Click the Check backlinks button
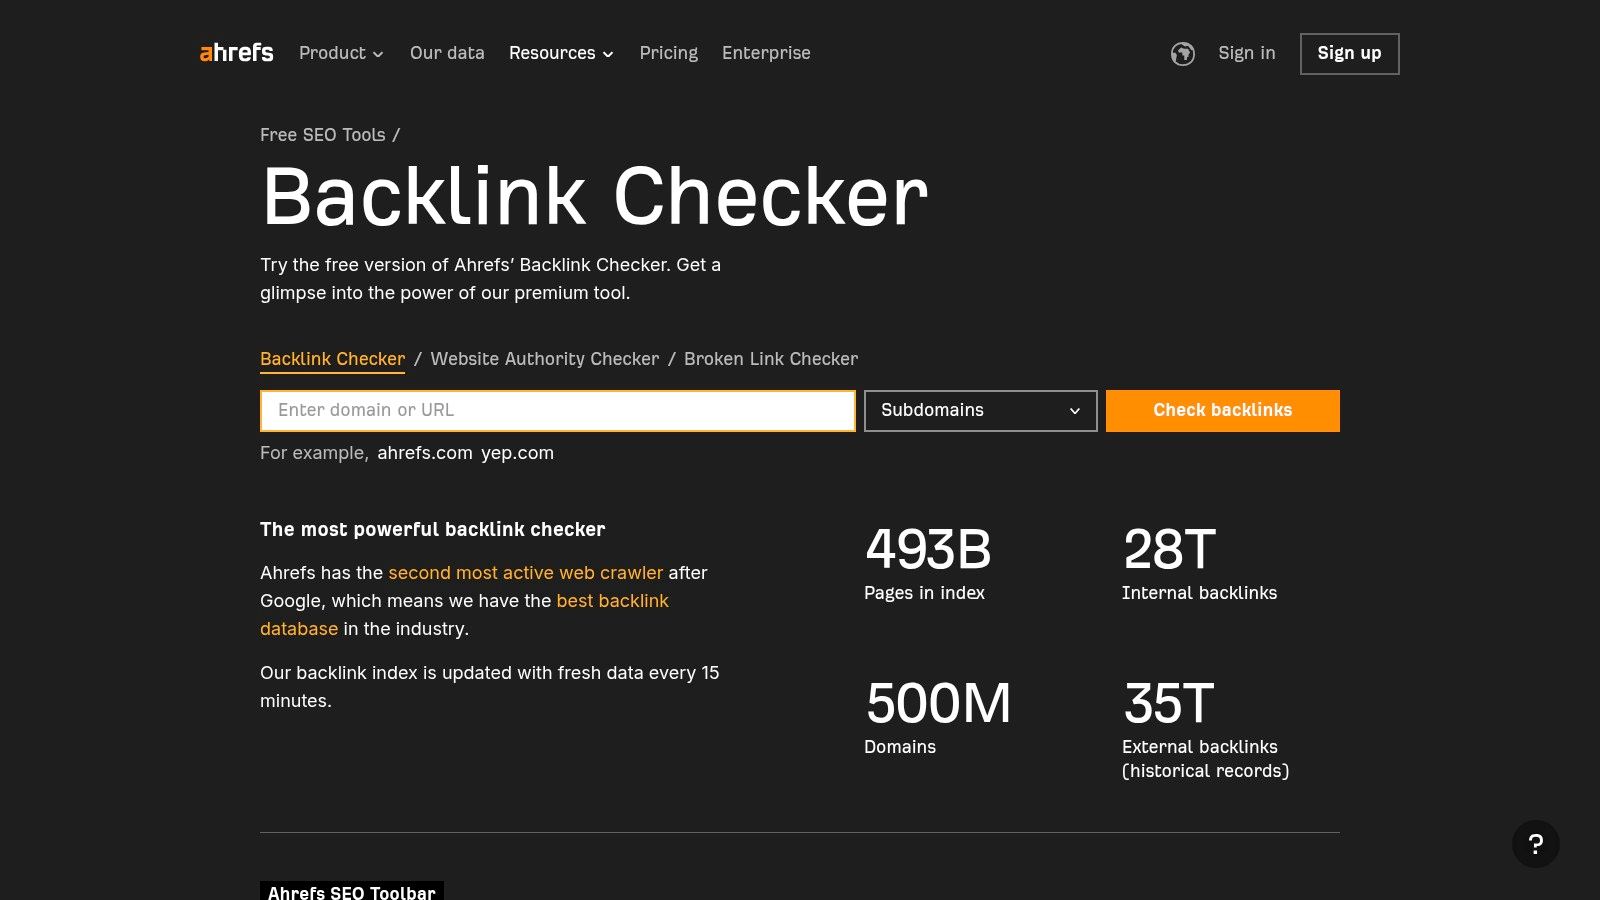Image resolution: width=1600 pixels, height=900 pixels. (x=1222, y=411)
